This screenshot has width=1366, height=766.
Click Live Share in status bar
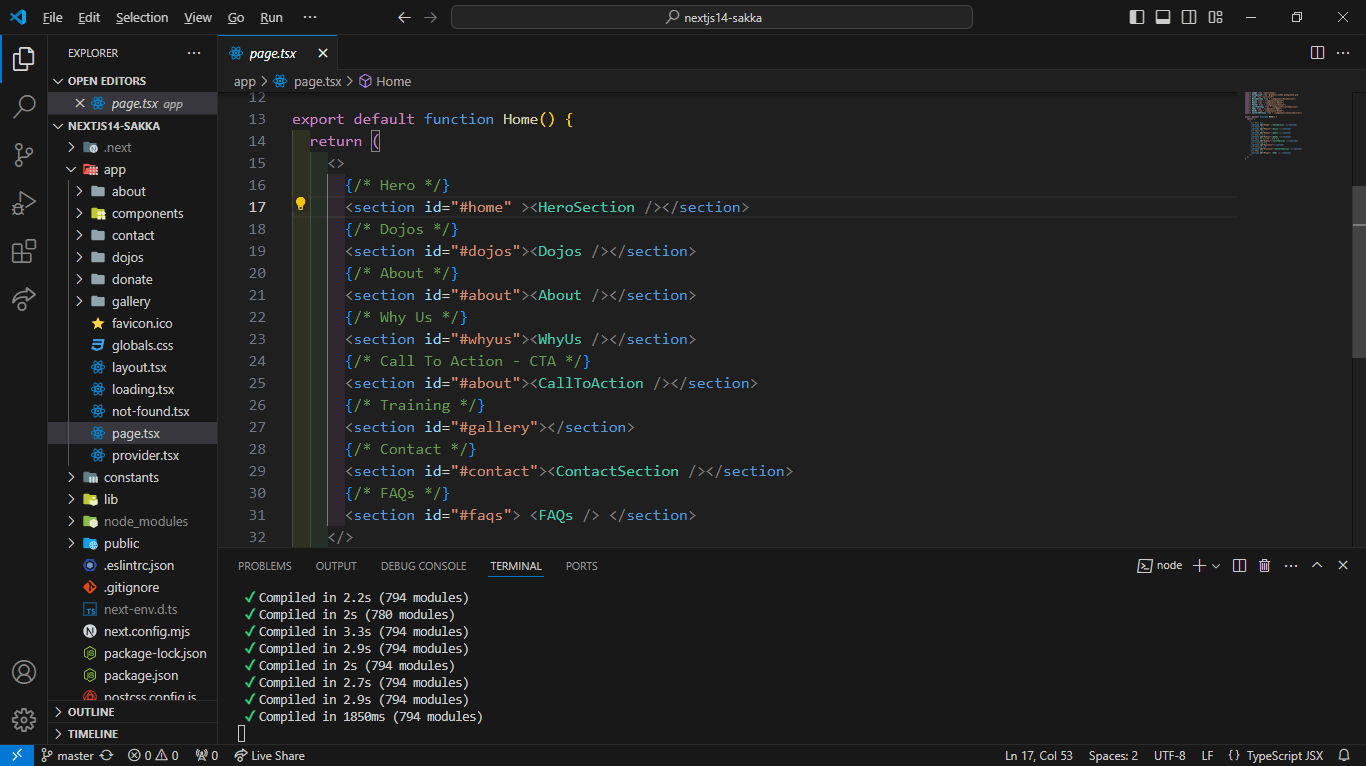pos(270,756)
